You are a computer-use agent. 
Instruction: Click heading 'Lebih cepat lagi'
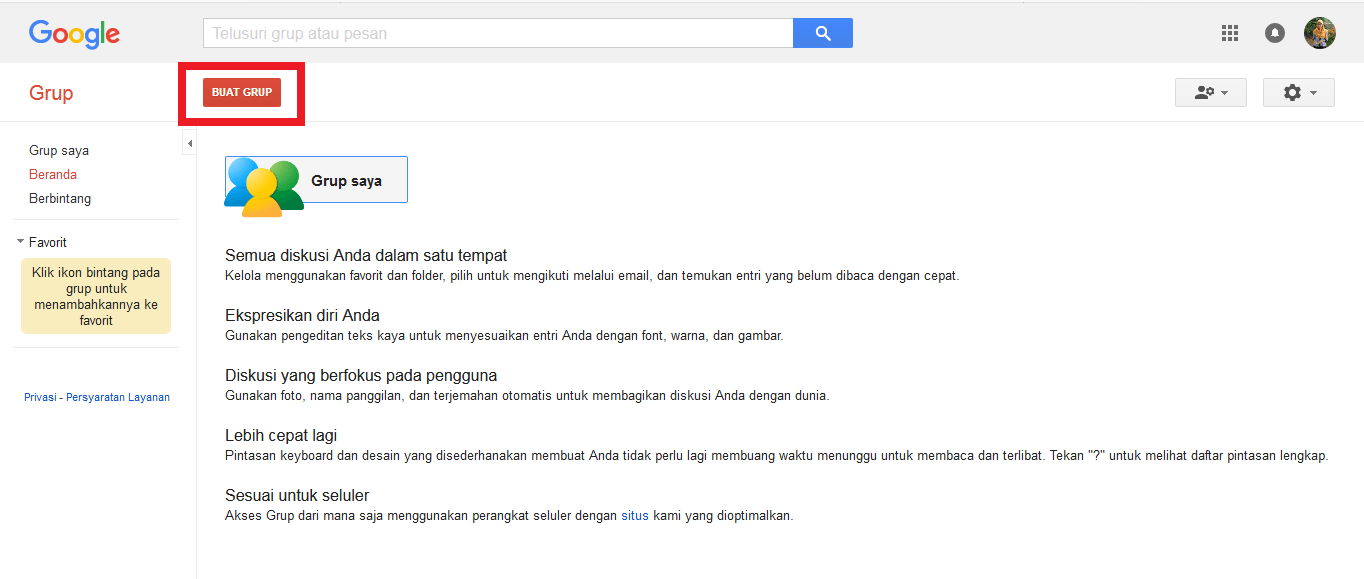[x=281, y=436]
